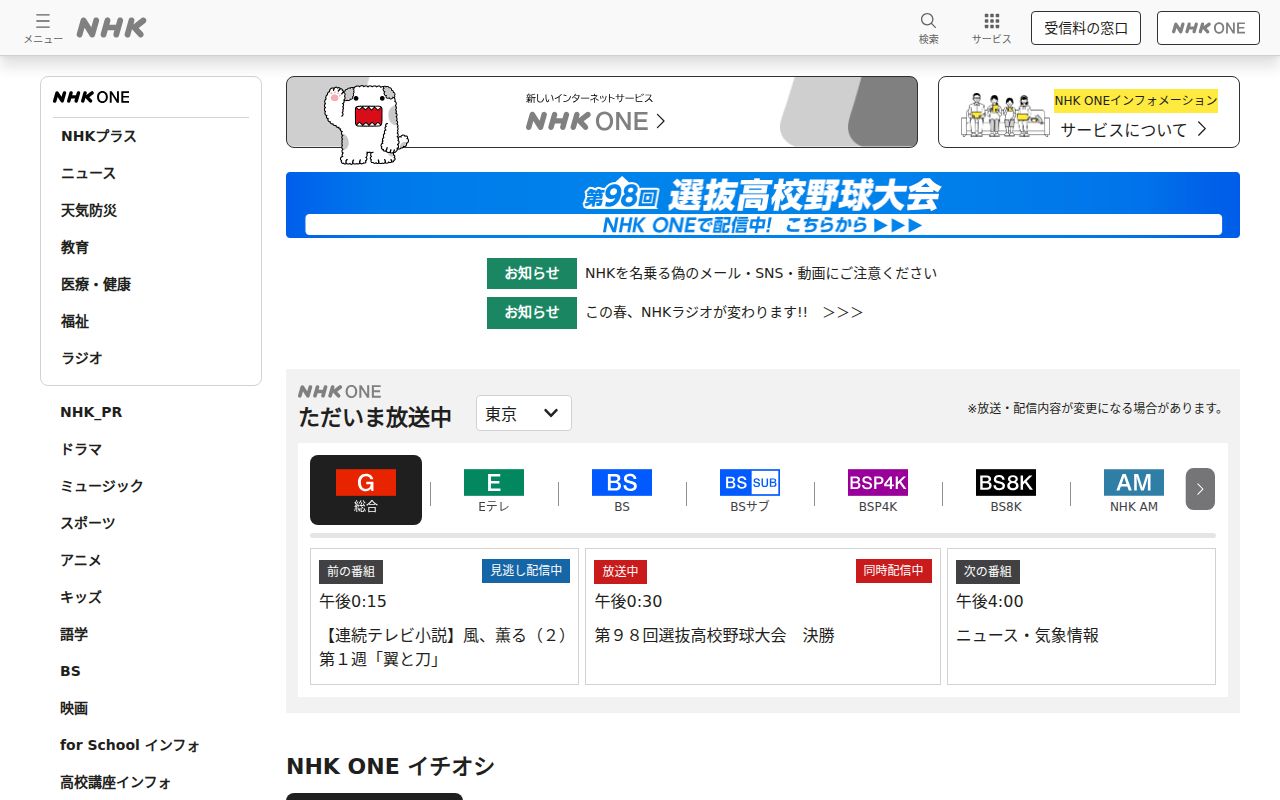Open 映画 sidebar link

tap(74, 708)
